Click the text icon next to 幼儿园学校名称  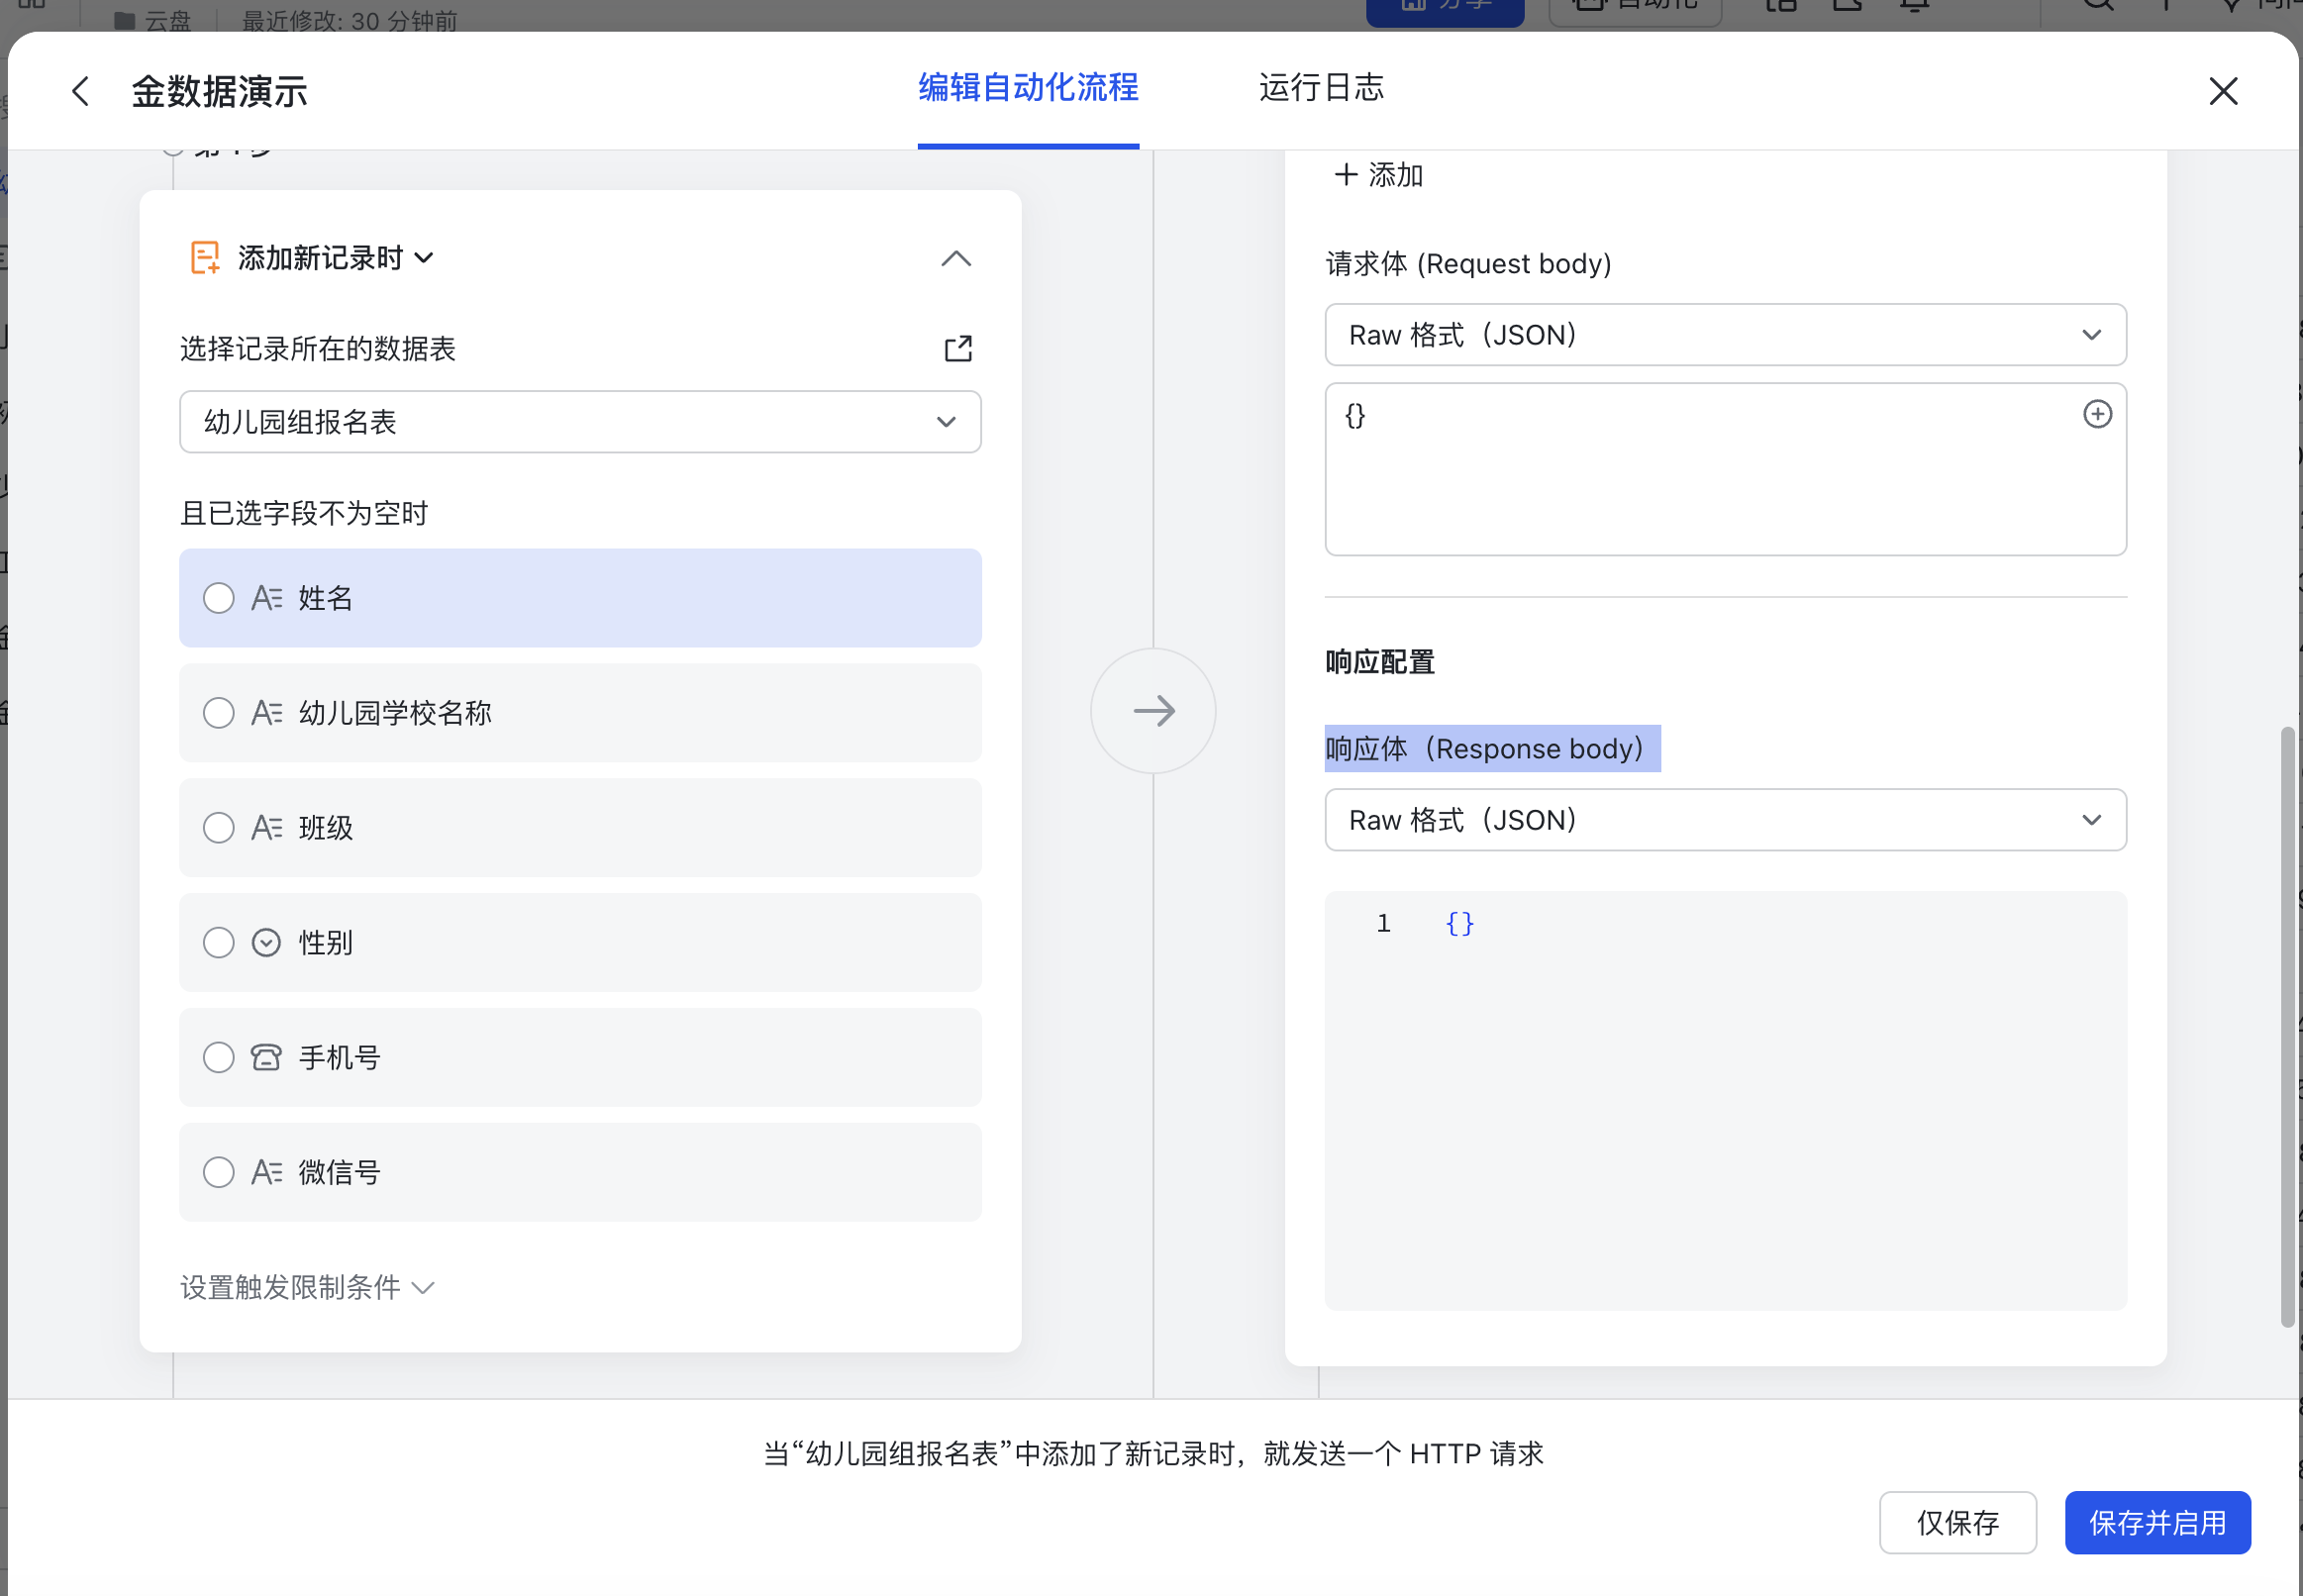[266, 713]
